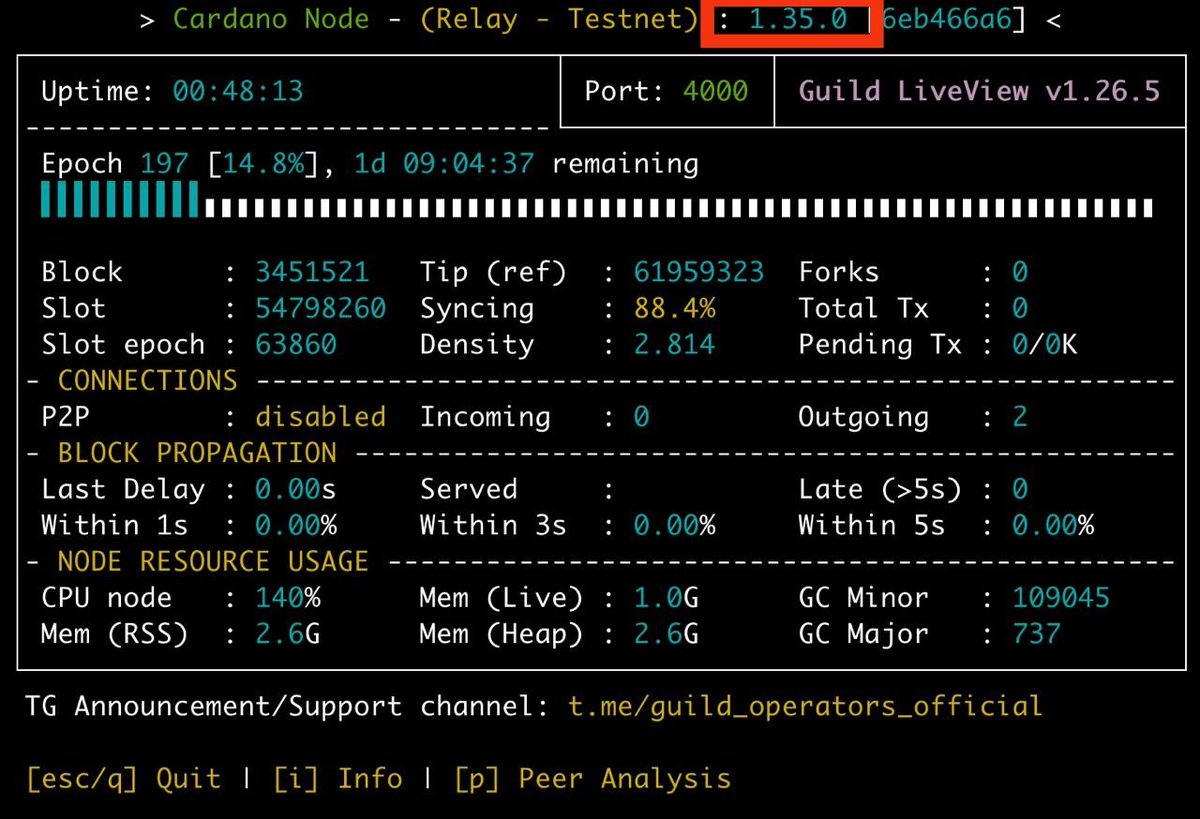This screenshot has height=819, width=1200.
Task: Click the Forks value
Action: (1020, 272)
